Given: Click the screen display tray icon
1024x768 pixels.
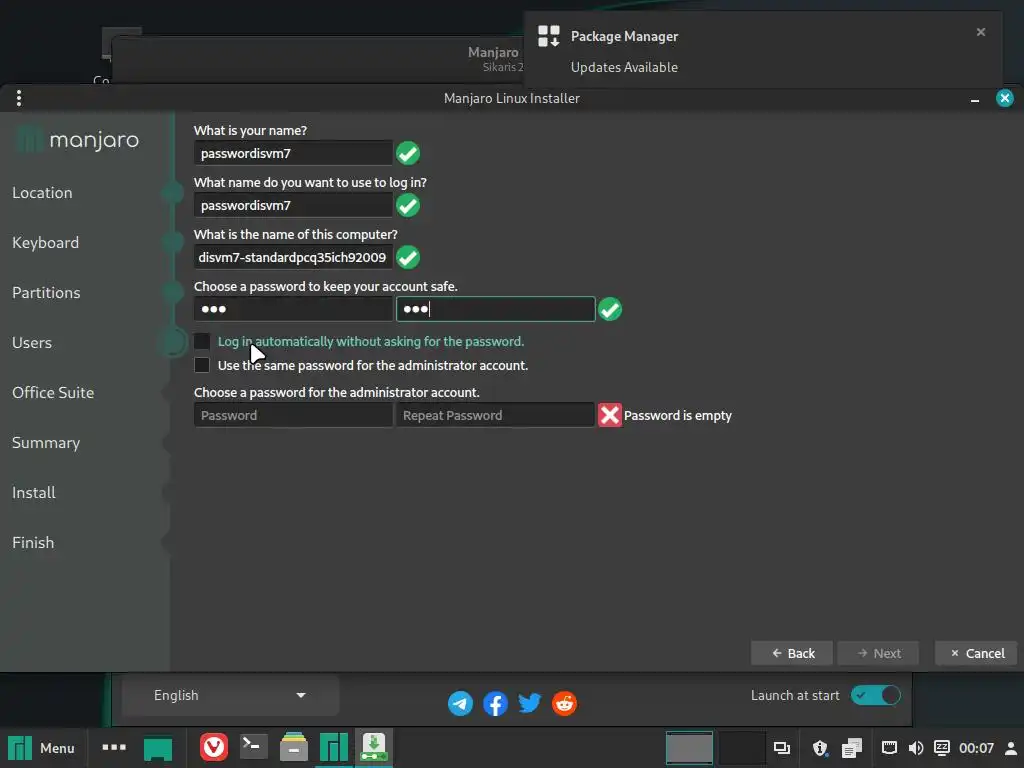Looking at the screenshot, I should click(x=782, y=748).
